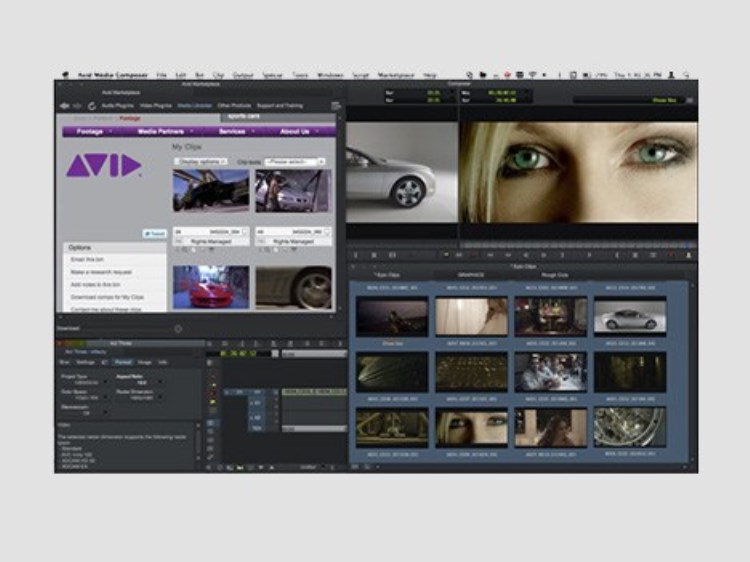Click the Spotlight search icon in menu bar

[686, 75]
